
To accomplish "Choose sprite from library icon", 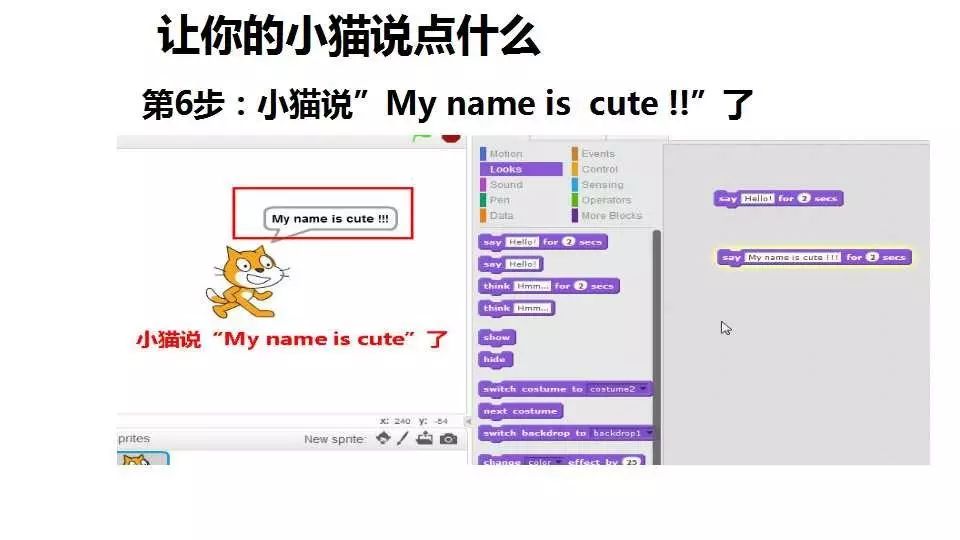I will coord(383,438).
